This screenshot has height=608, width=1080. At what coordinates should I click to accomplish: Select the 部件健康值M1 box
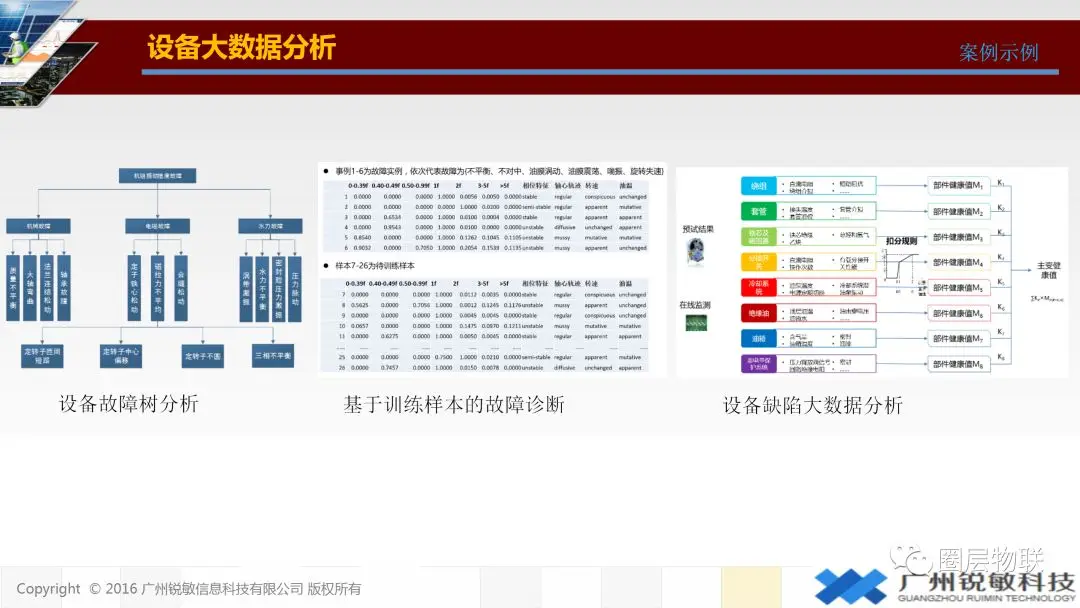point(959,185)
